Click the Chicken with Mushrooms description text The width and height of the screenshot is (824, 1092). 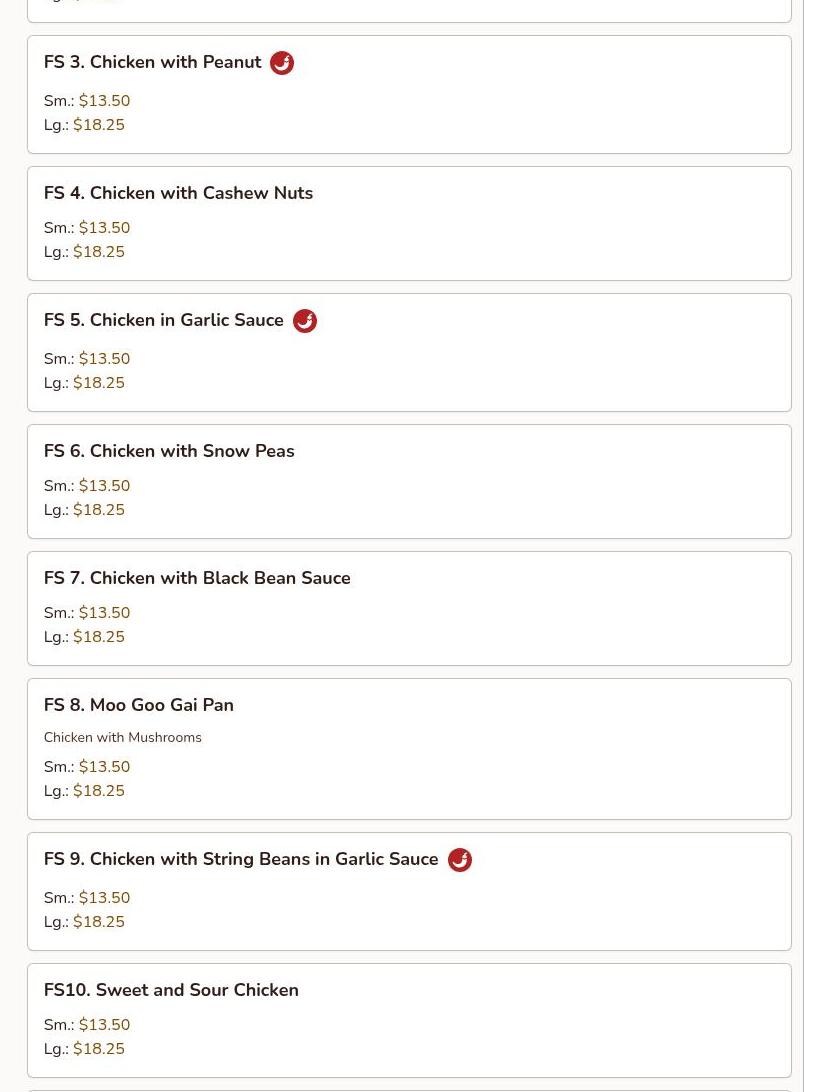pos(123,738)
